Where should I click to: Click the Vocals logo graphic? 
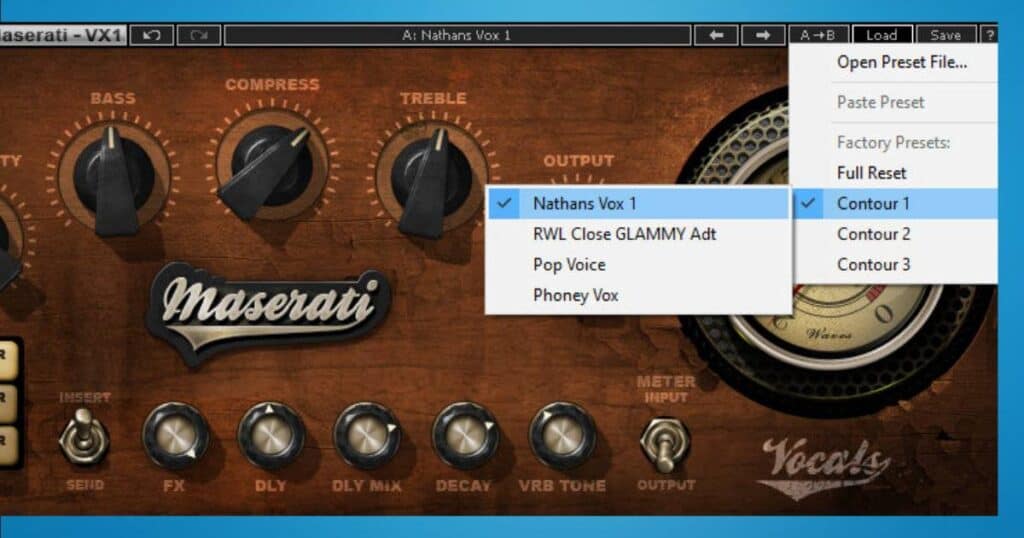click(825, 466)
